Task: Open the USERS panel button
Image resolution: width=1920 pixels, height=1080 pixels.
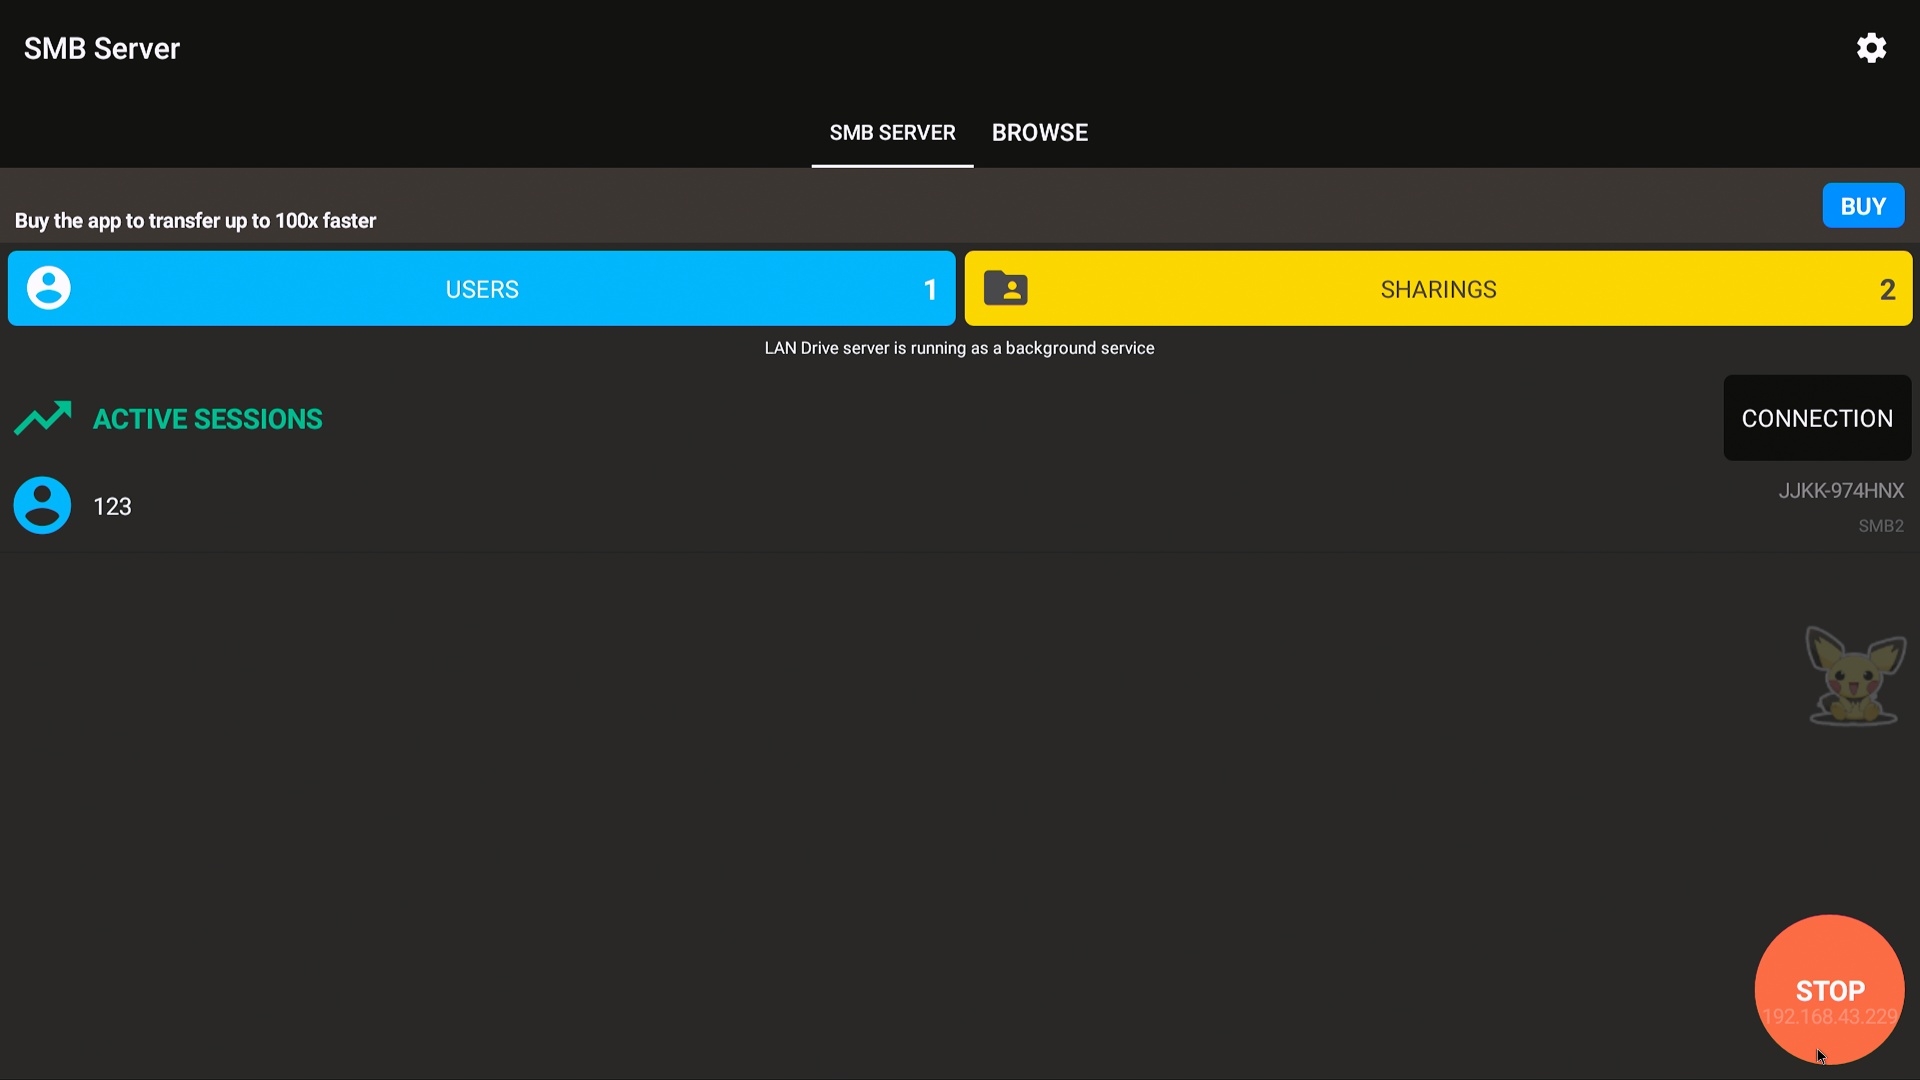Action: point(481,289)
